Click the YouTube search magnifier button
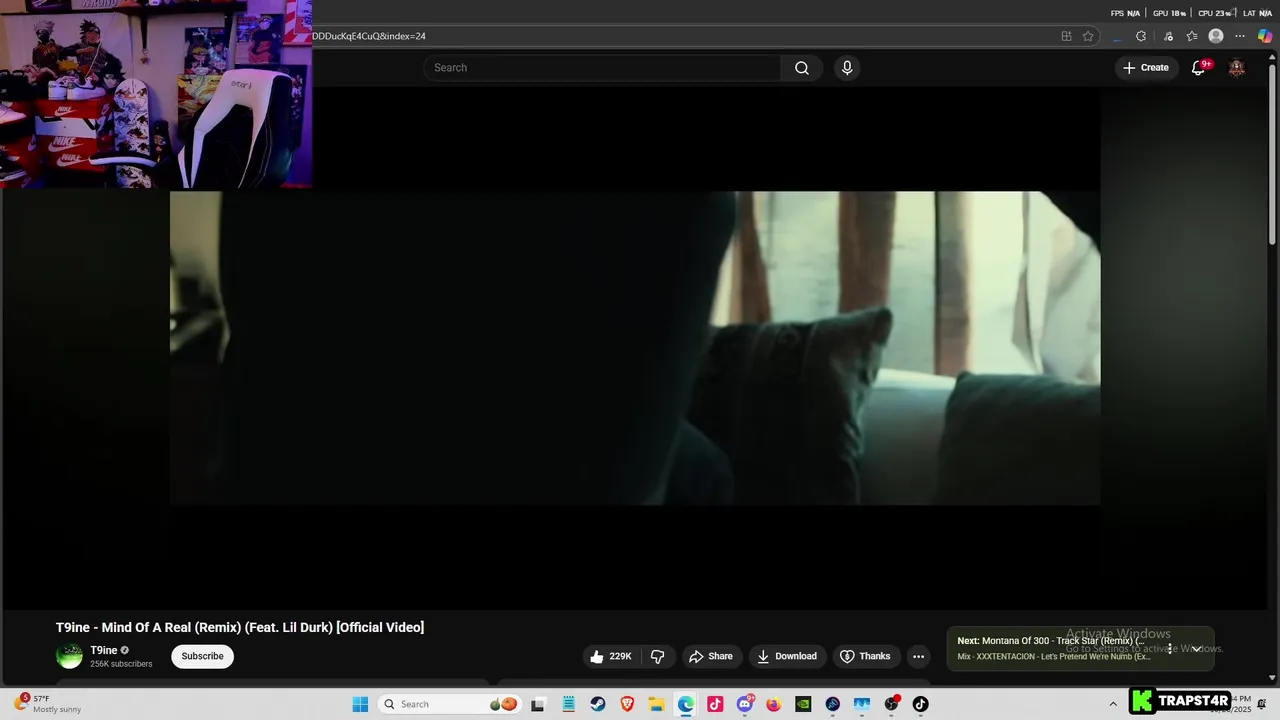Image resolution: width=1280 pixels, height=720 pixels. [801, 68]
